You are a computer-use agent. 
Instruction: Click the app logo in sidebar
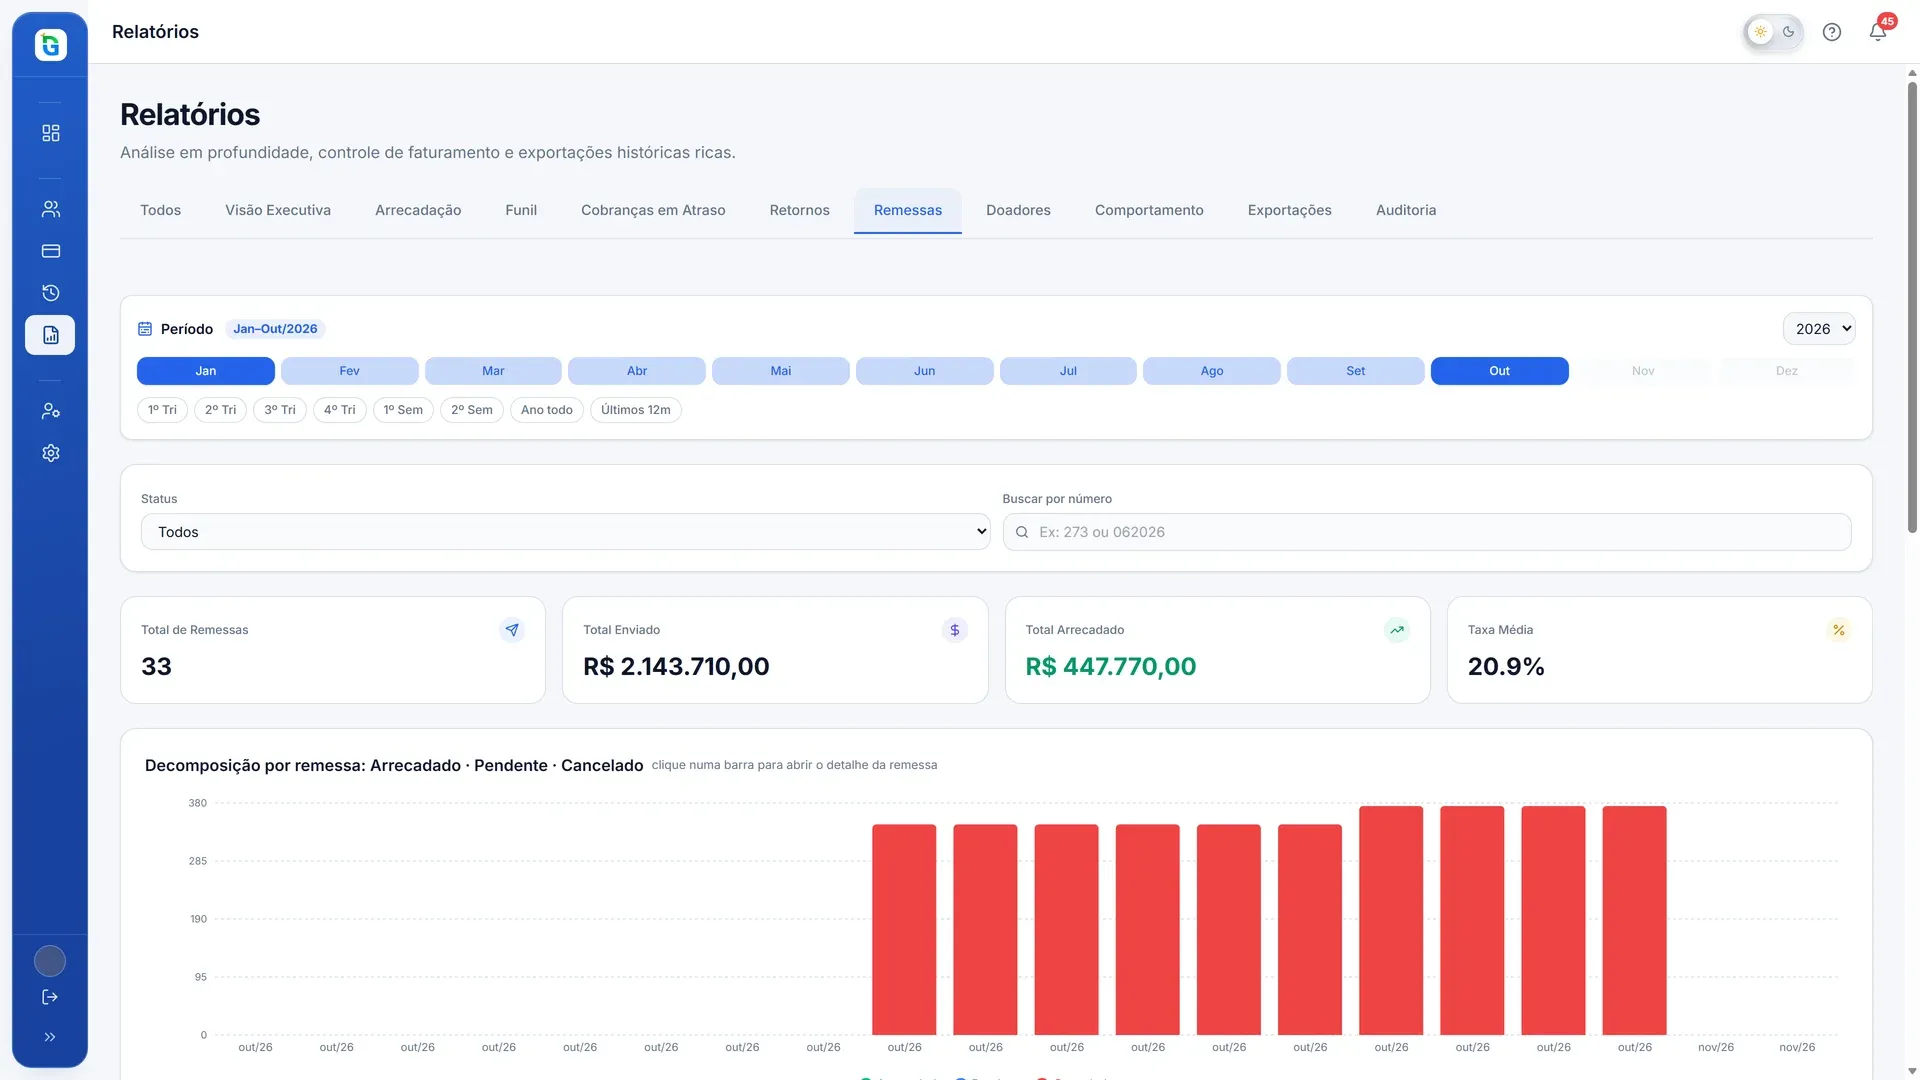click(x=50, y=45)
